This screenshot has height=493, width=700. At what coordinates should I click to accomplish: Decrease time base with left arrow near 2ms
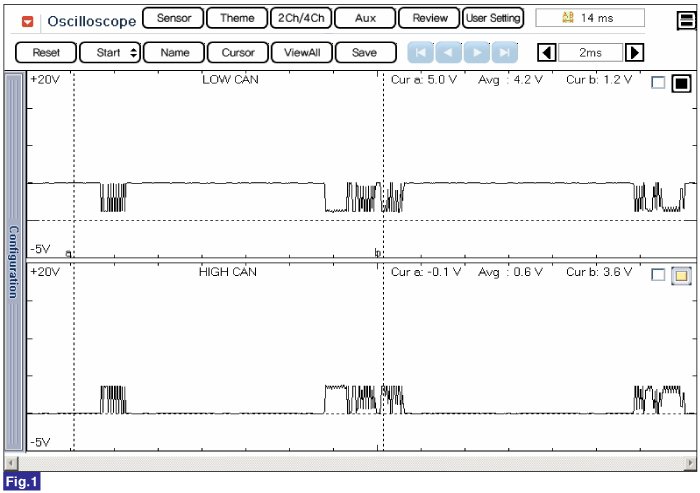coord(547,52)
